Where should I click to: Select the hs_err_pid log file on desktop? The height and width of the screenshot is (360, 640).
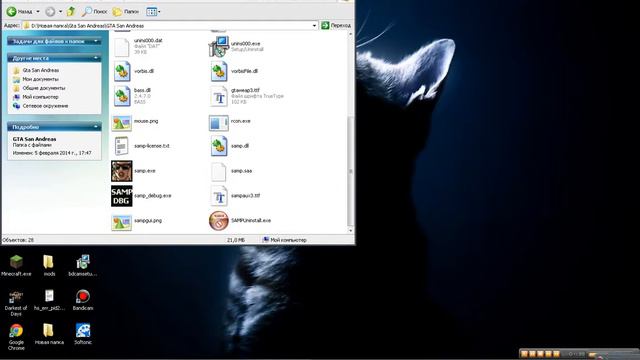(49, 300)
